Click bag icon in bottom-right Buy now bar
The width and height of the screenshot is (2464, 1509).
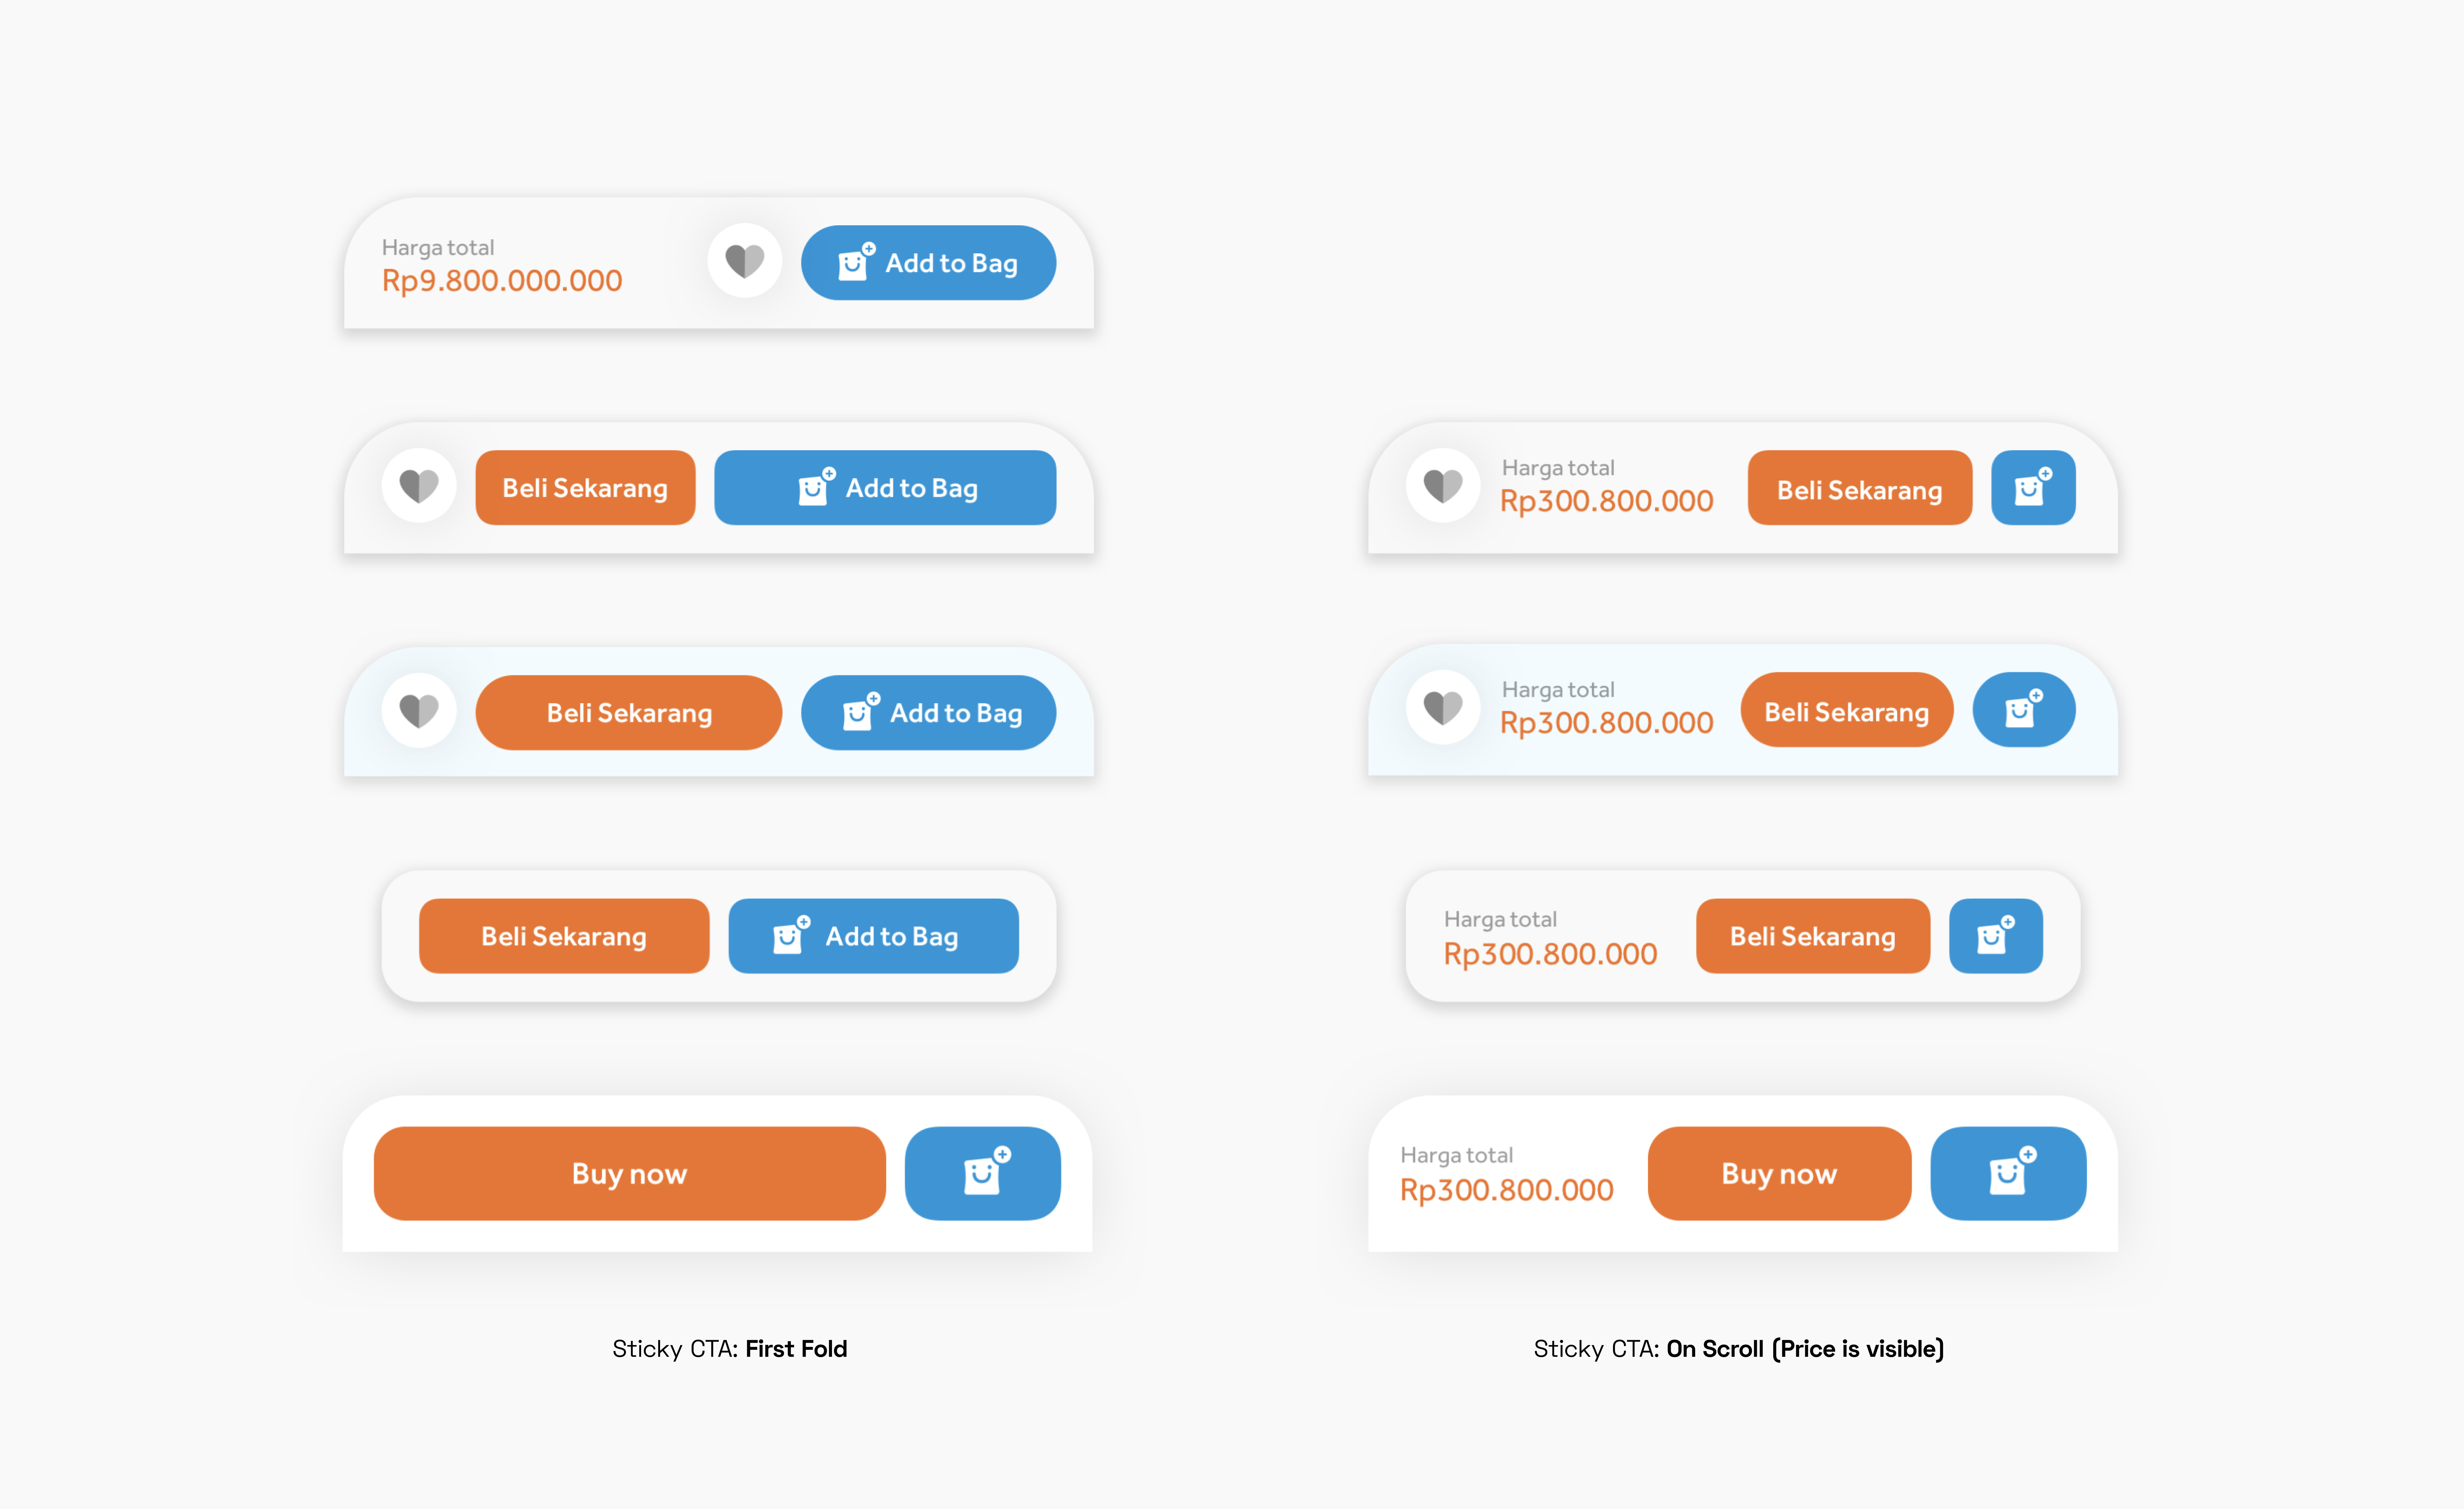tap(2008, 1173)
